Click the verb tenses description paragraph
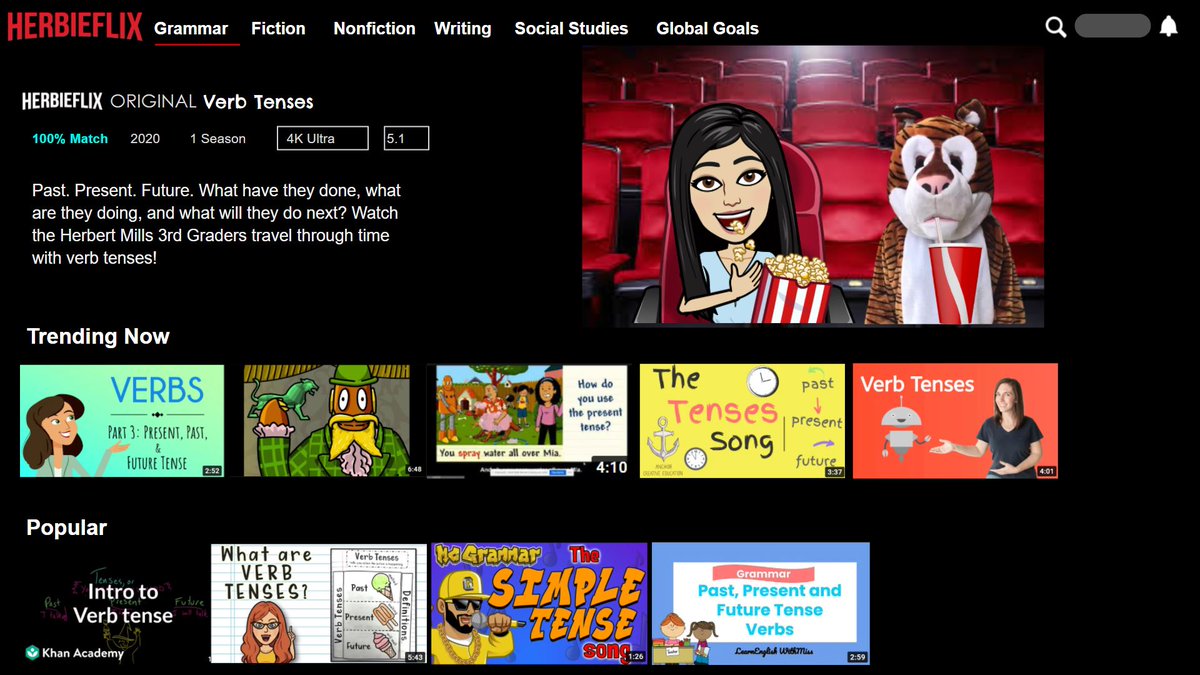This screenshot has width=1200, height=675. click(216, 224)
